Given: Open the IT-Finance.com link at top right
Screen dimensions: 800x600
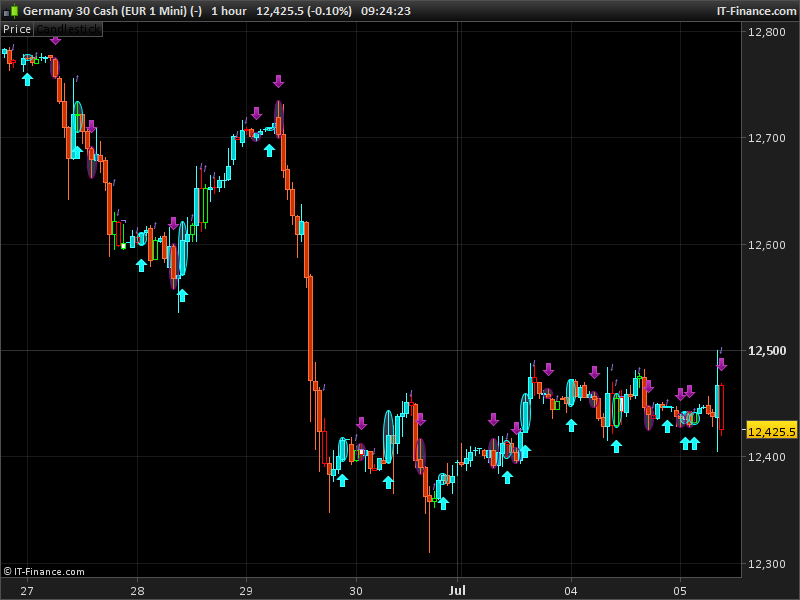Looking at the screenshot, I should (756, 11).
